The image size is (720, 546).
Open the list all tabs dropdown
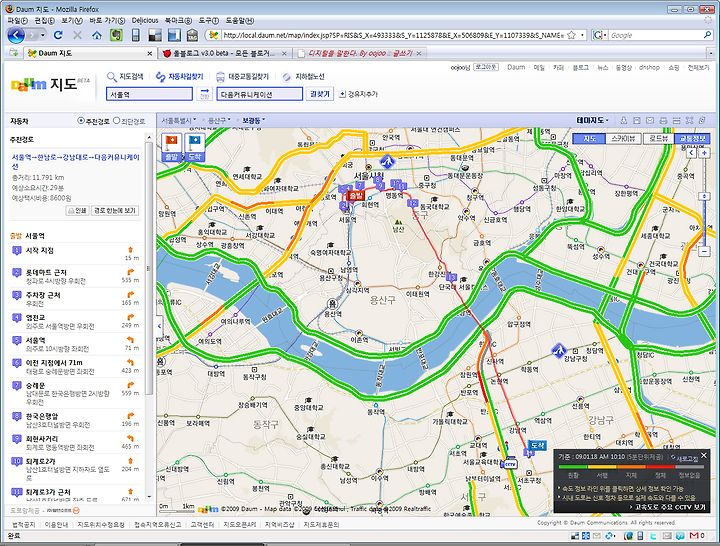(x=710, y=53)
